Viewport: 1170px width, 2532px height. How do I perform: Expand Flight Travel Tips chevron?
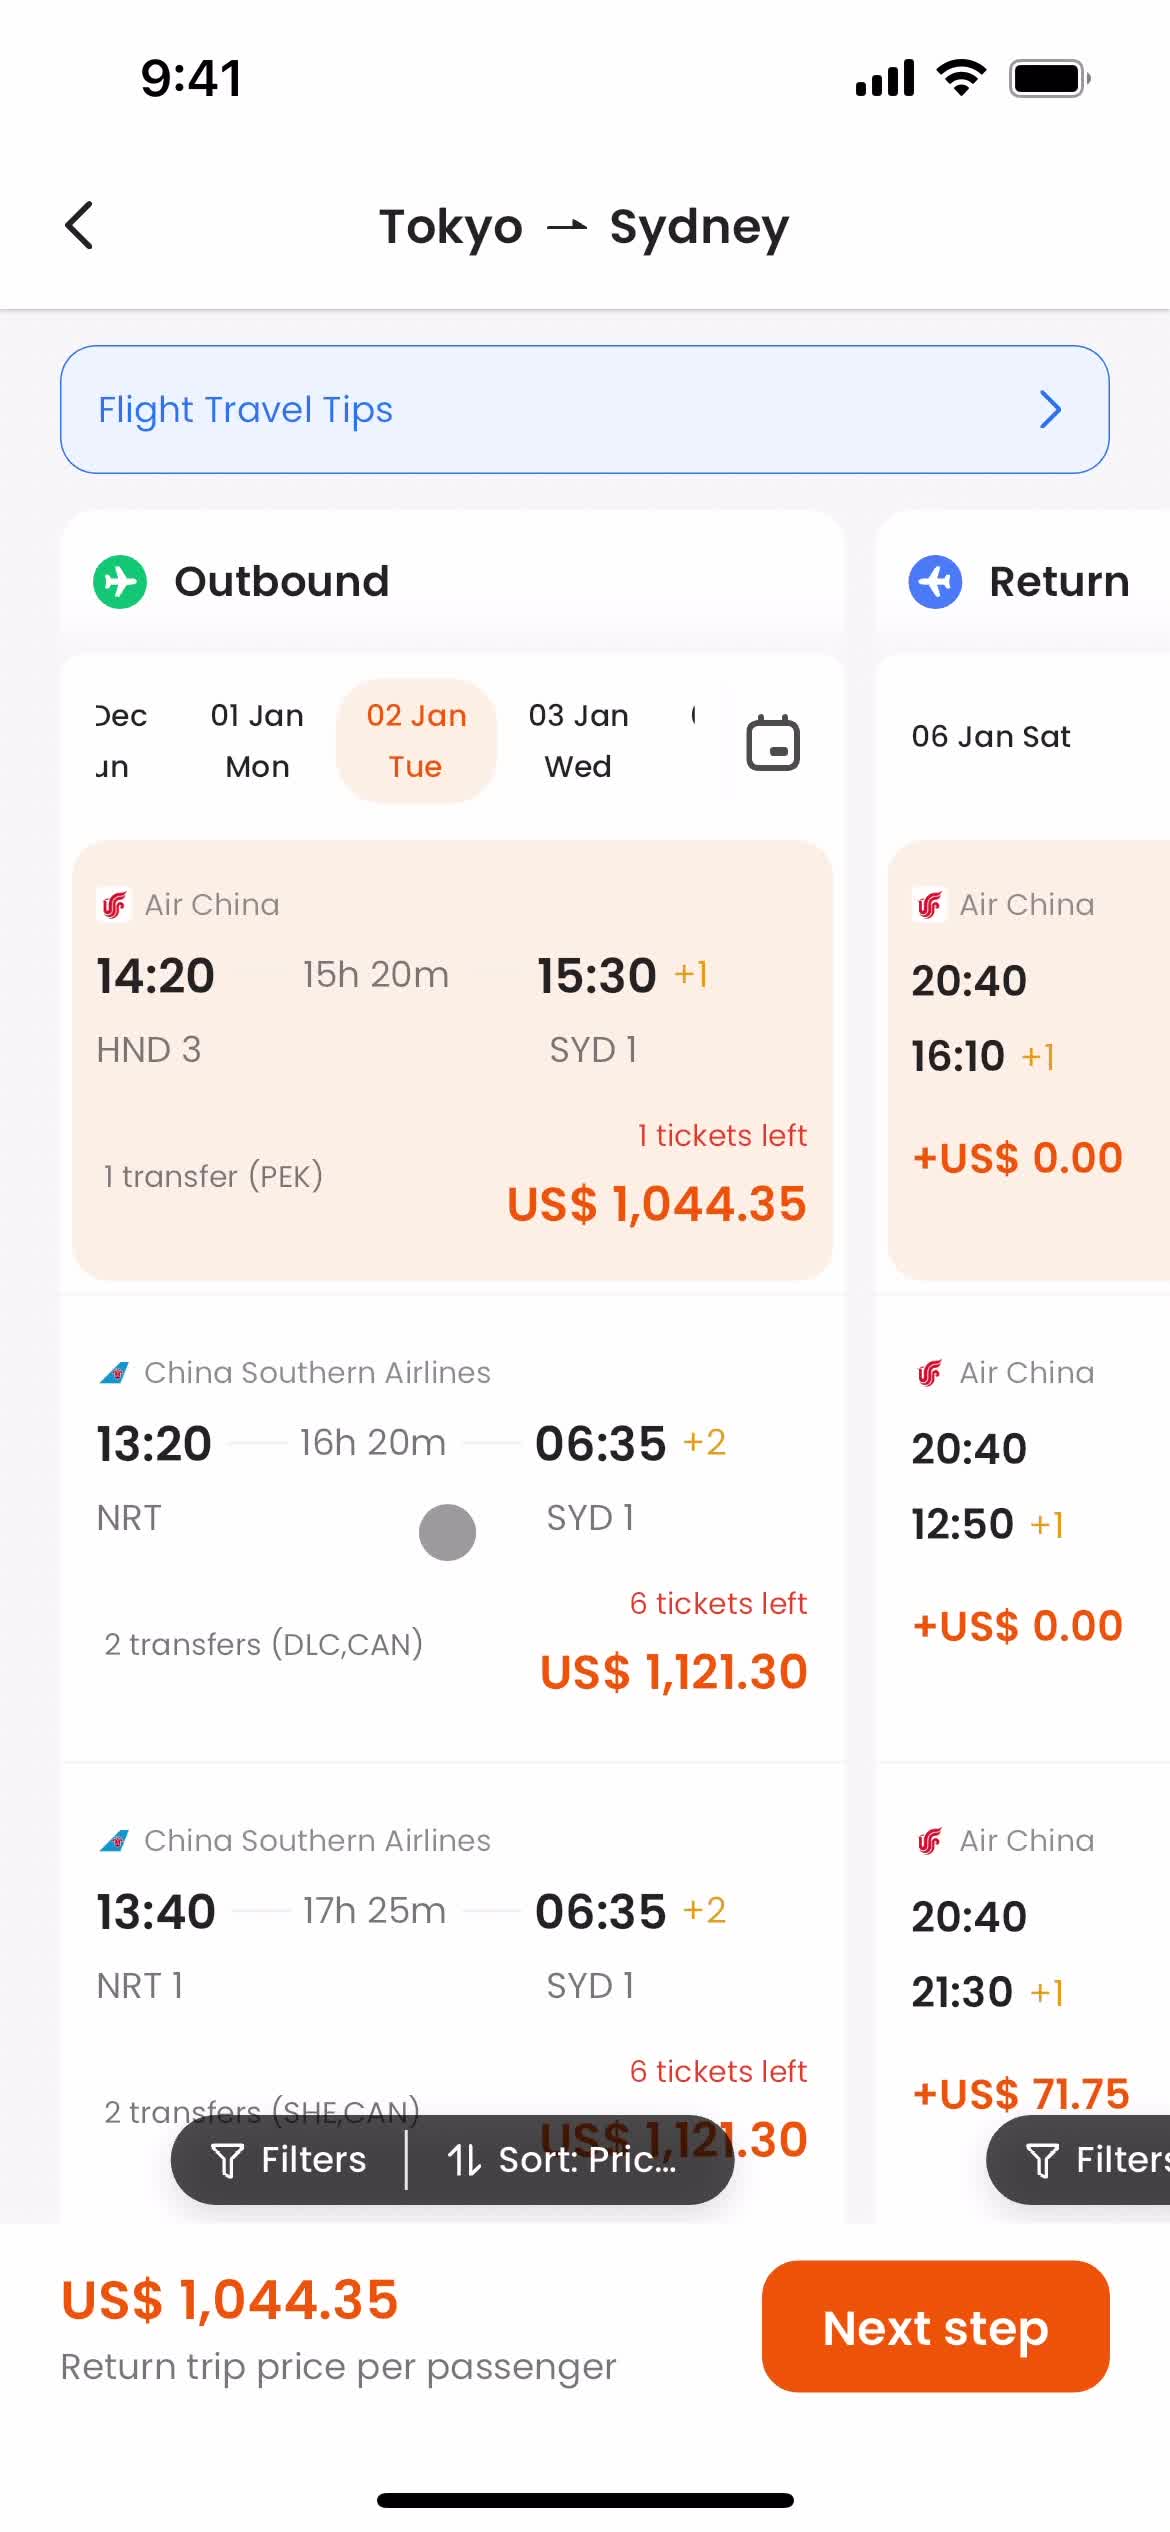pyautogui.click(x=1050, y=409)
